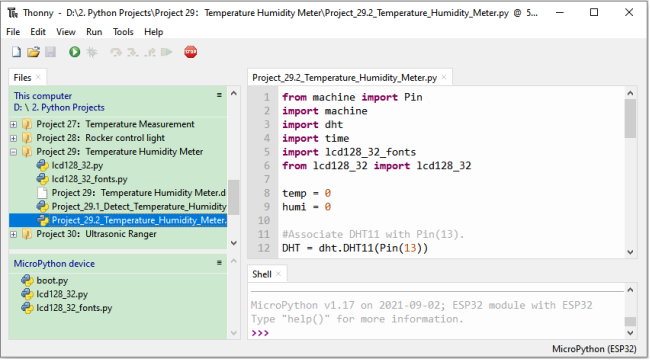Click code line 'import lcd128_32_fonts'
This screenshot has width=650, height=360.
point(349,152)
